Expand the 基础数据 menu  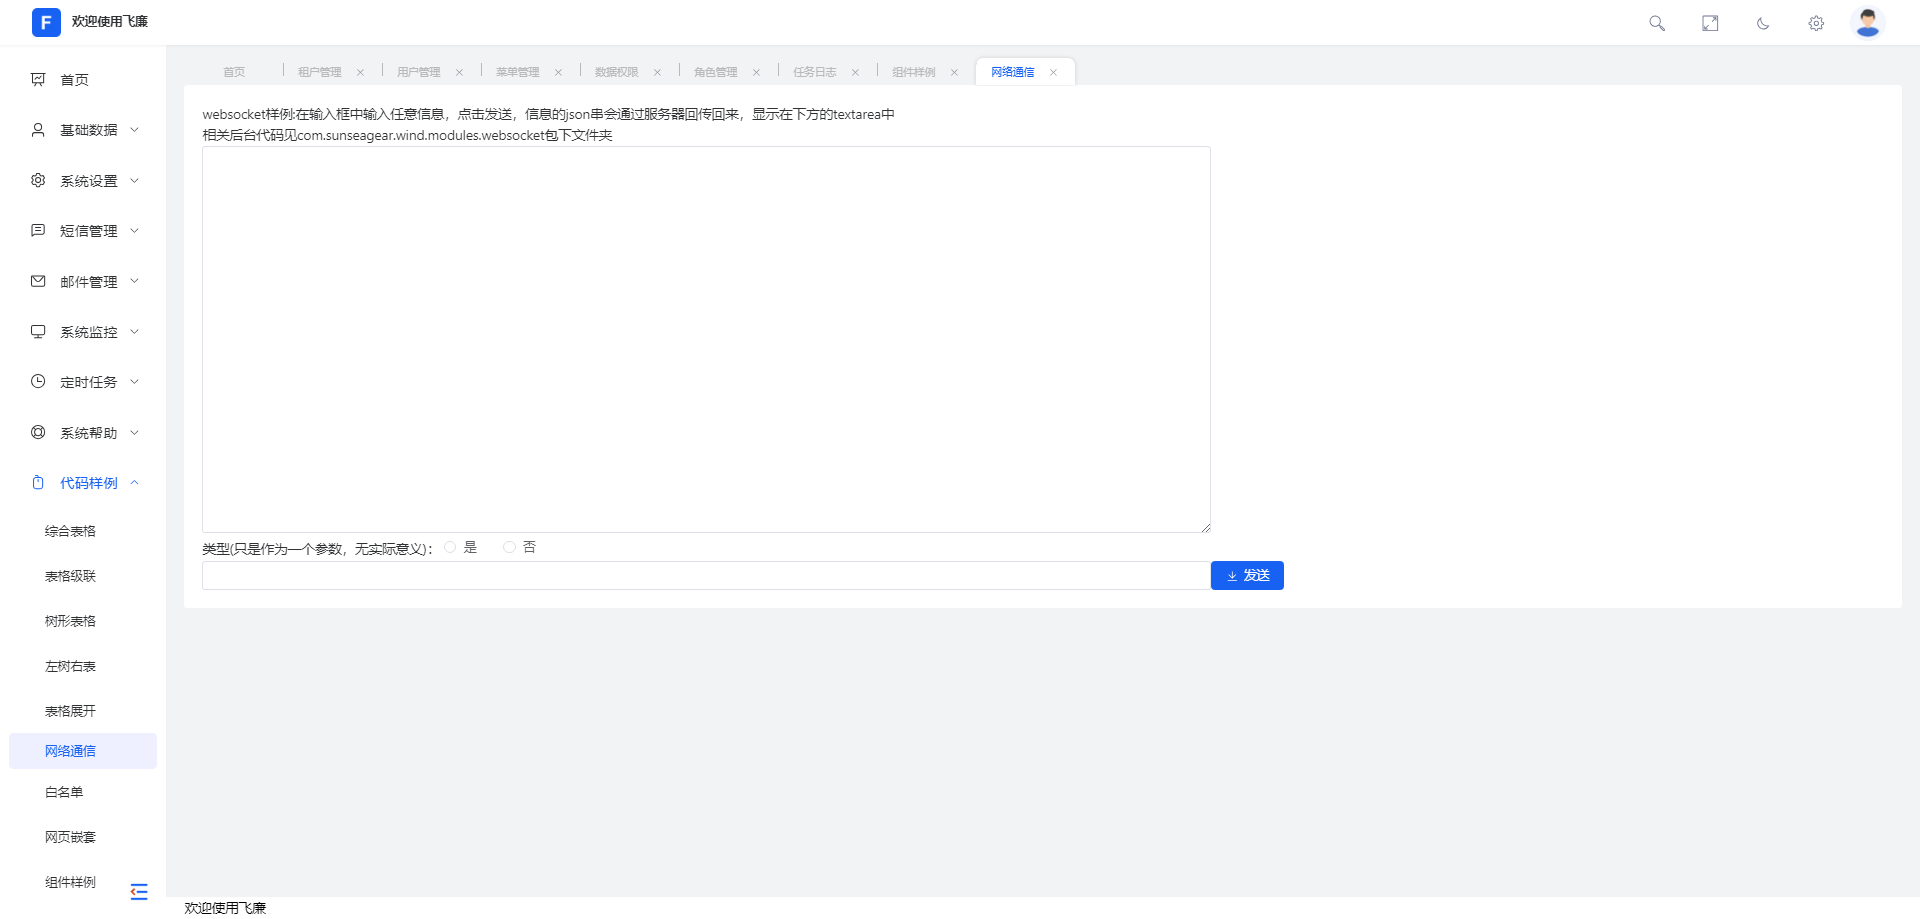tap(88, 130)
